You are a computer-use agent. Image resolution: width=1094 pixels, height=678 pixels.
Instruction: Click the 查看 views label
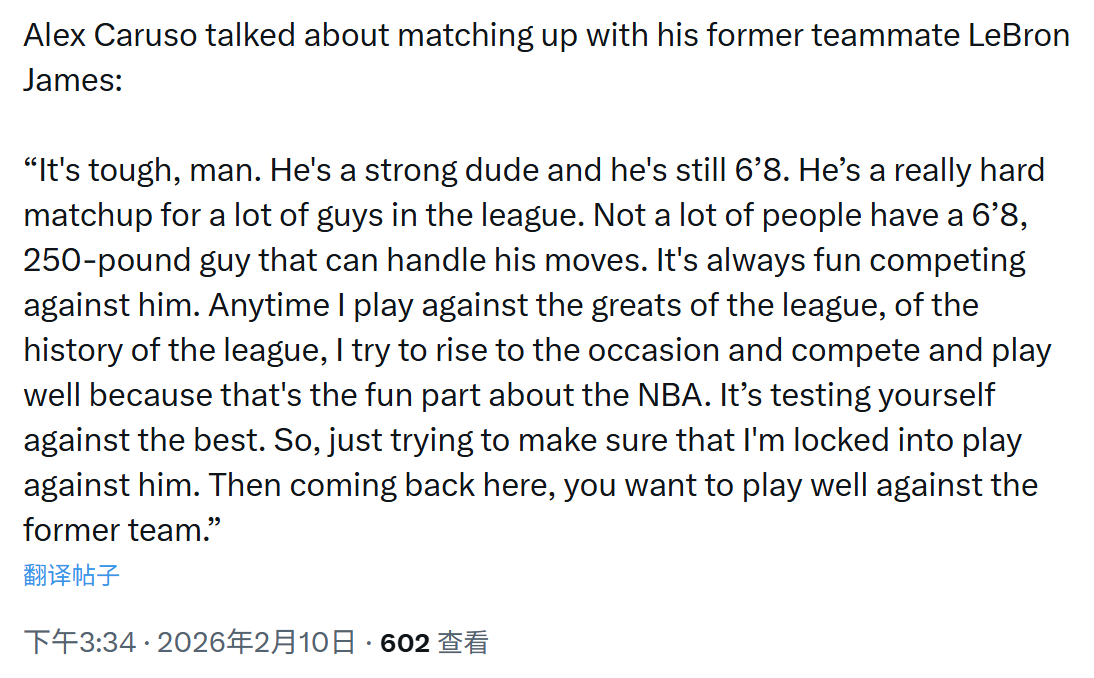pyautogui.click(x=463, y=642)
